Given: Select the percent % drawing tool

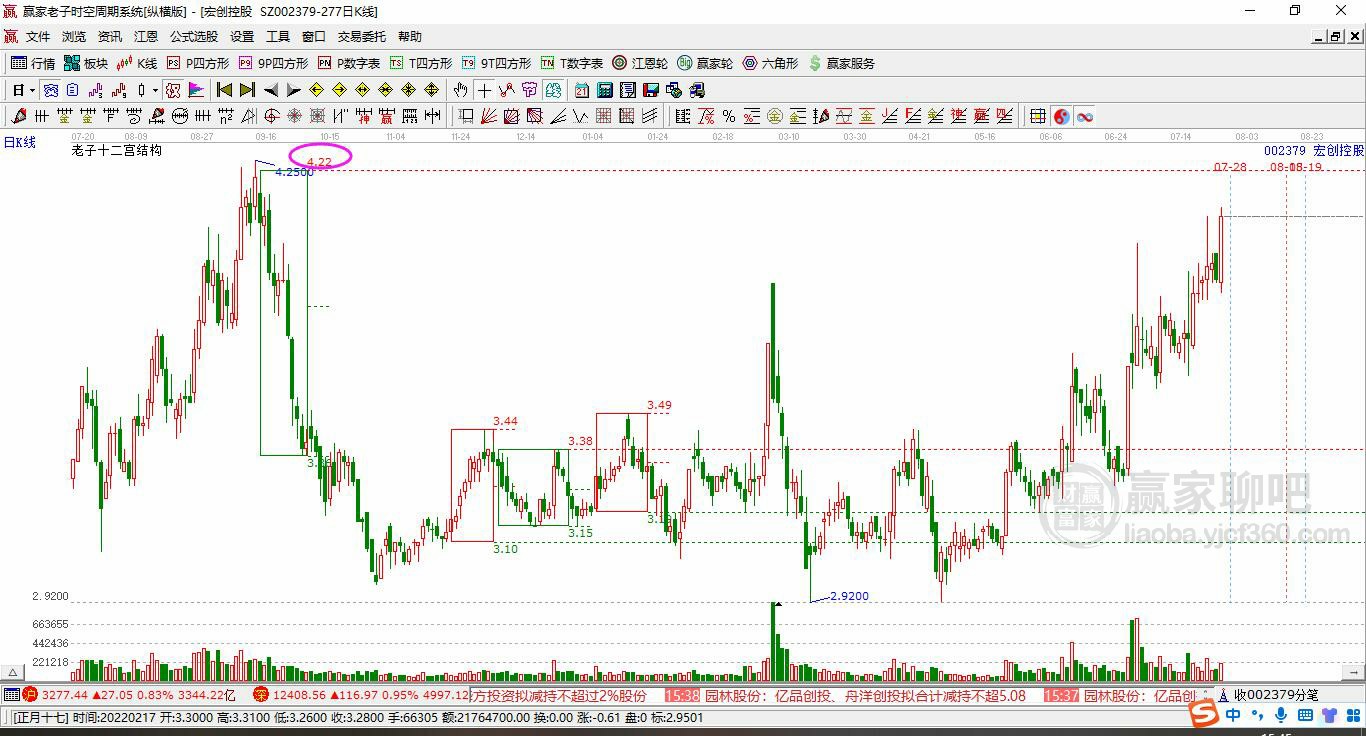Looking at the screenshot, I should (x=729, y=116).
